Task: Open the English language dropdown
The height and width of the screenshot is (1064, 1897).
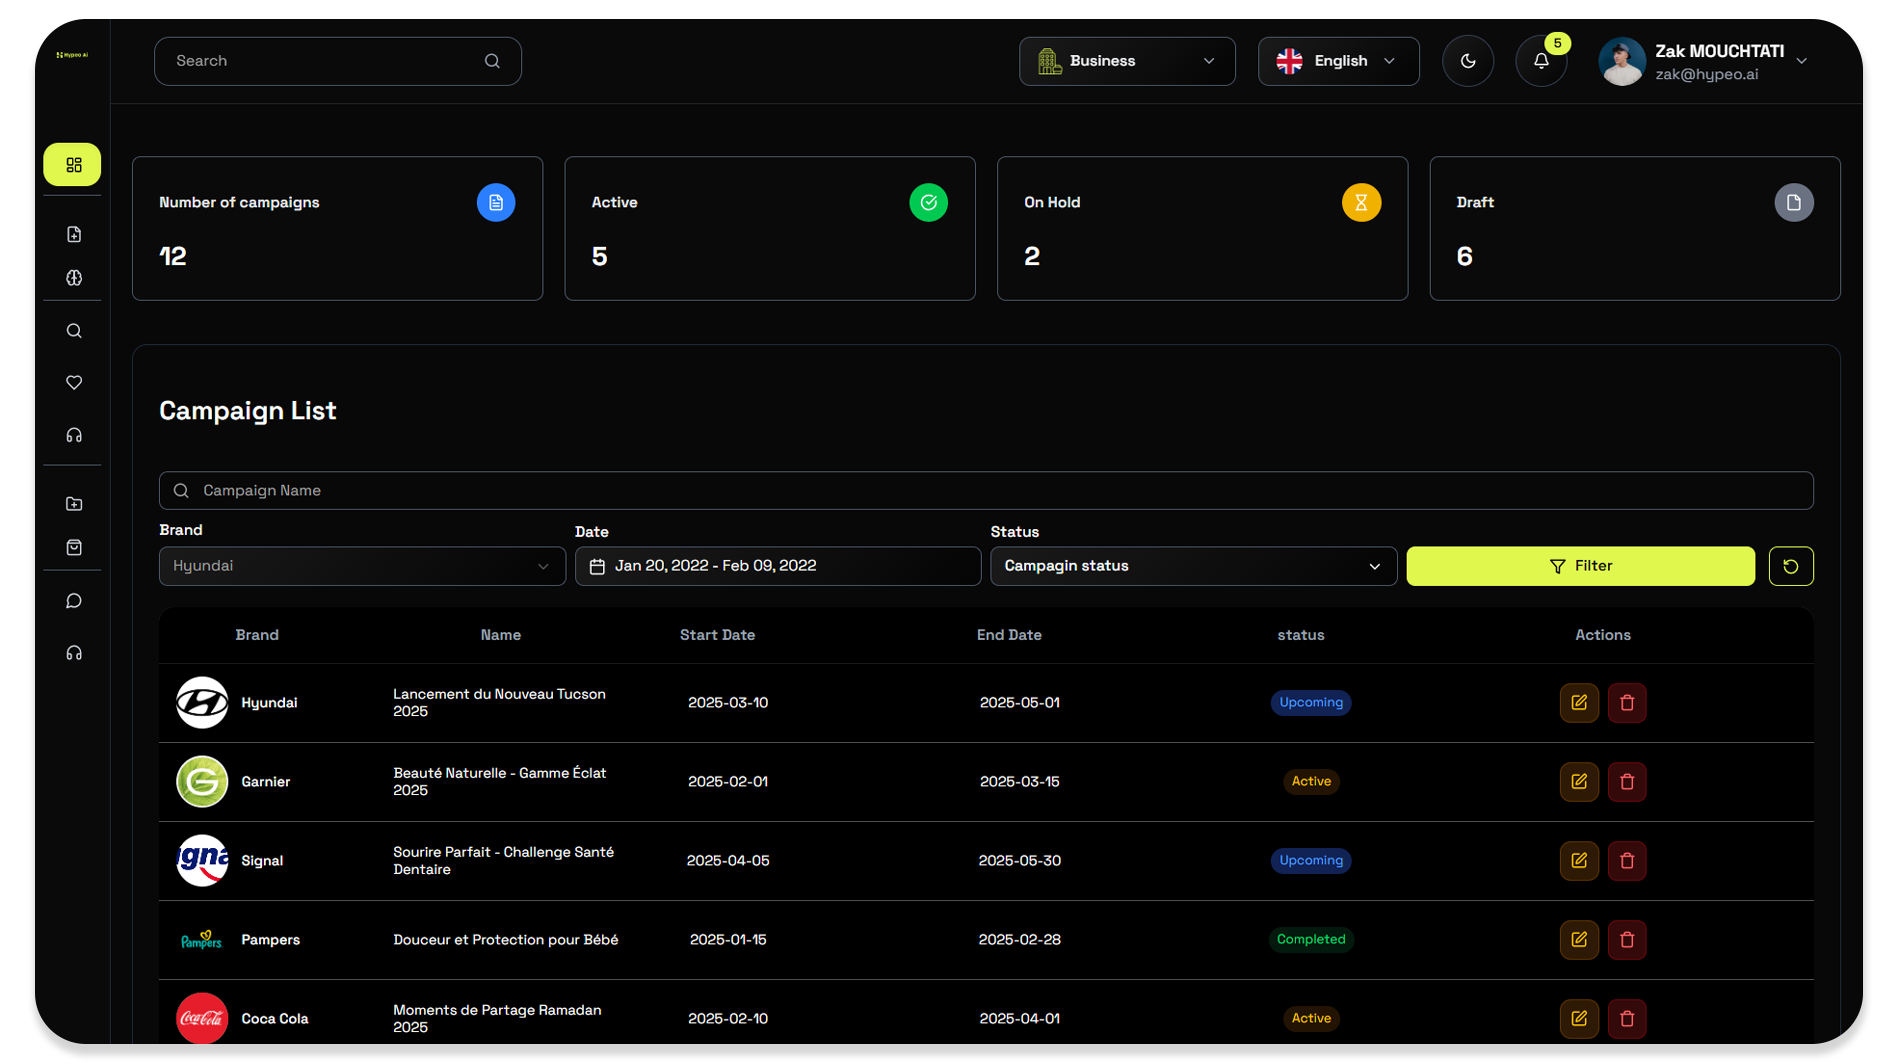Action: click(1338, 61)
